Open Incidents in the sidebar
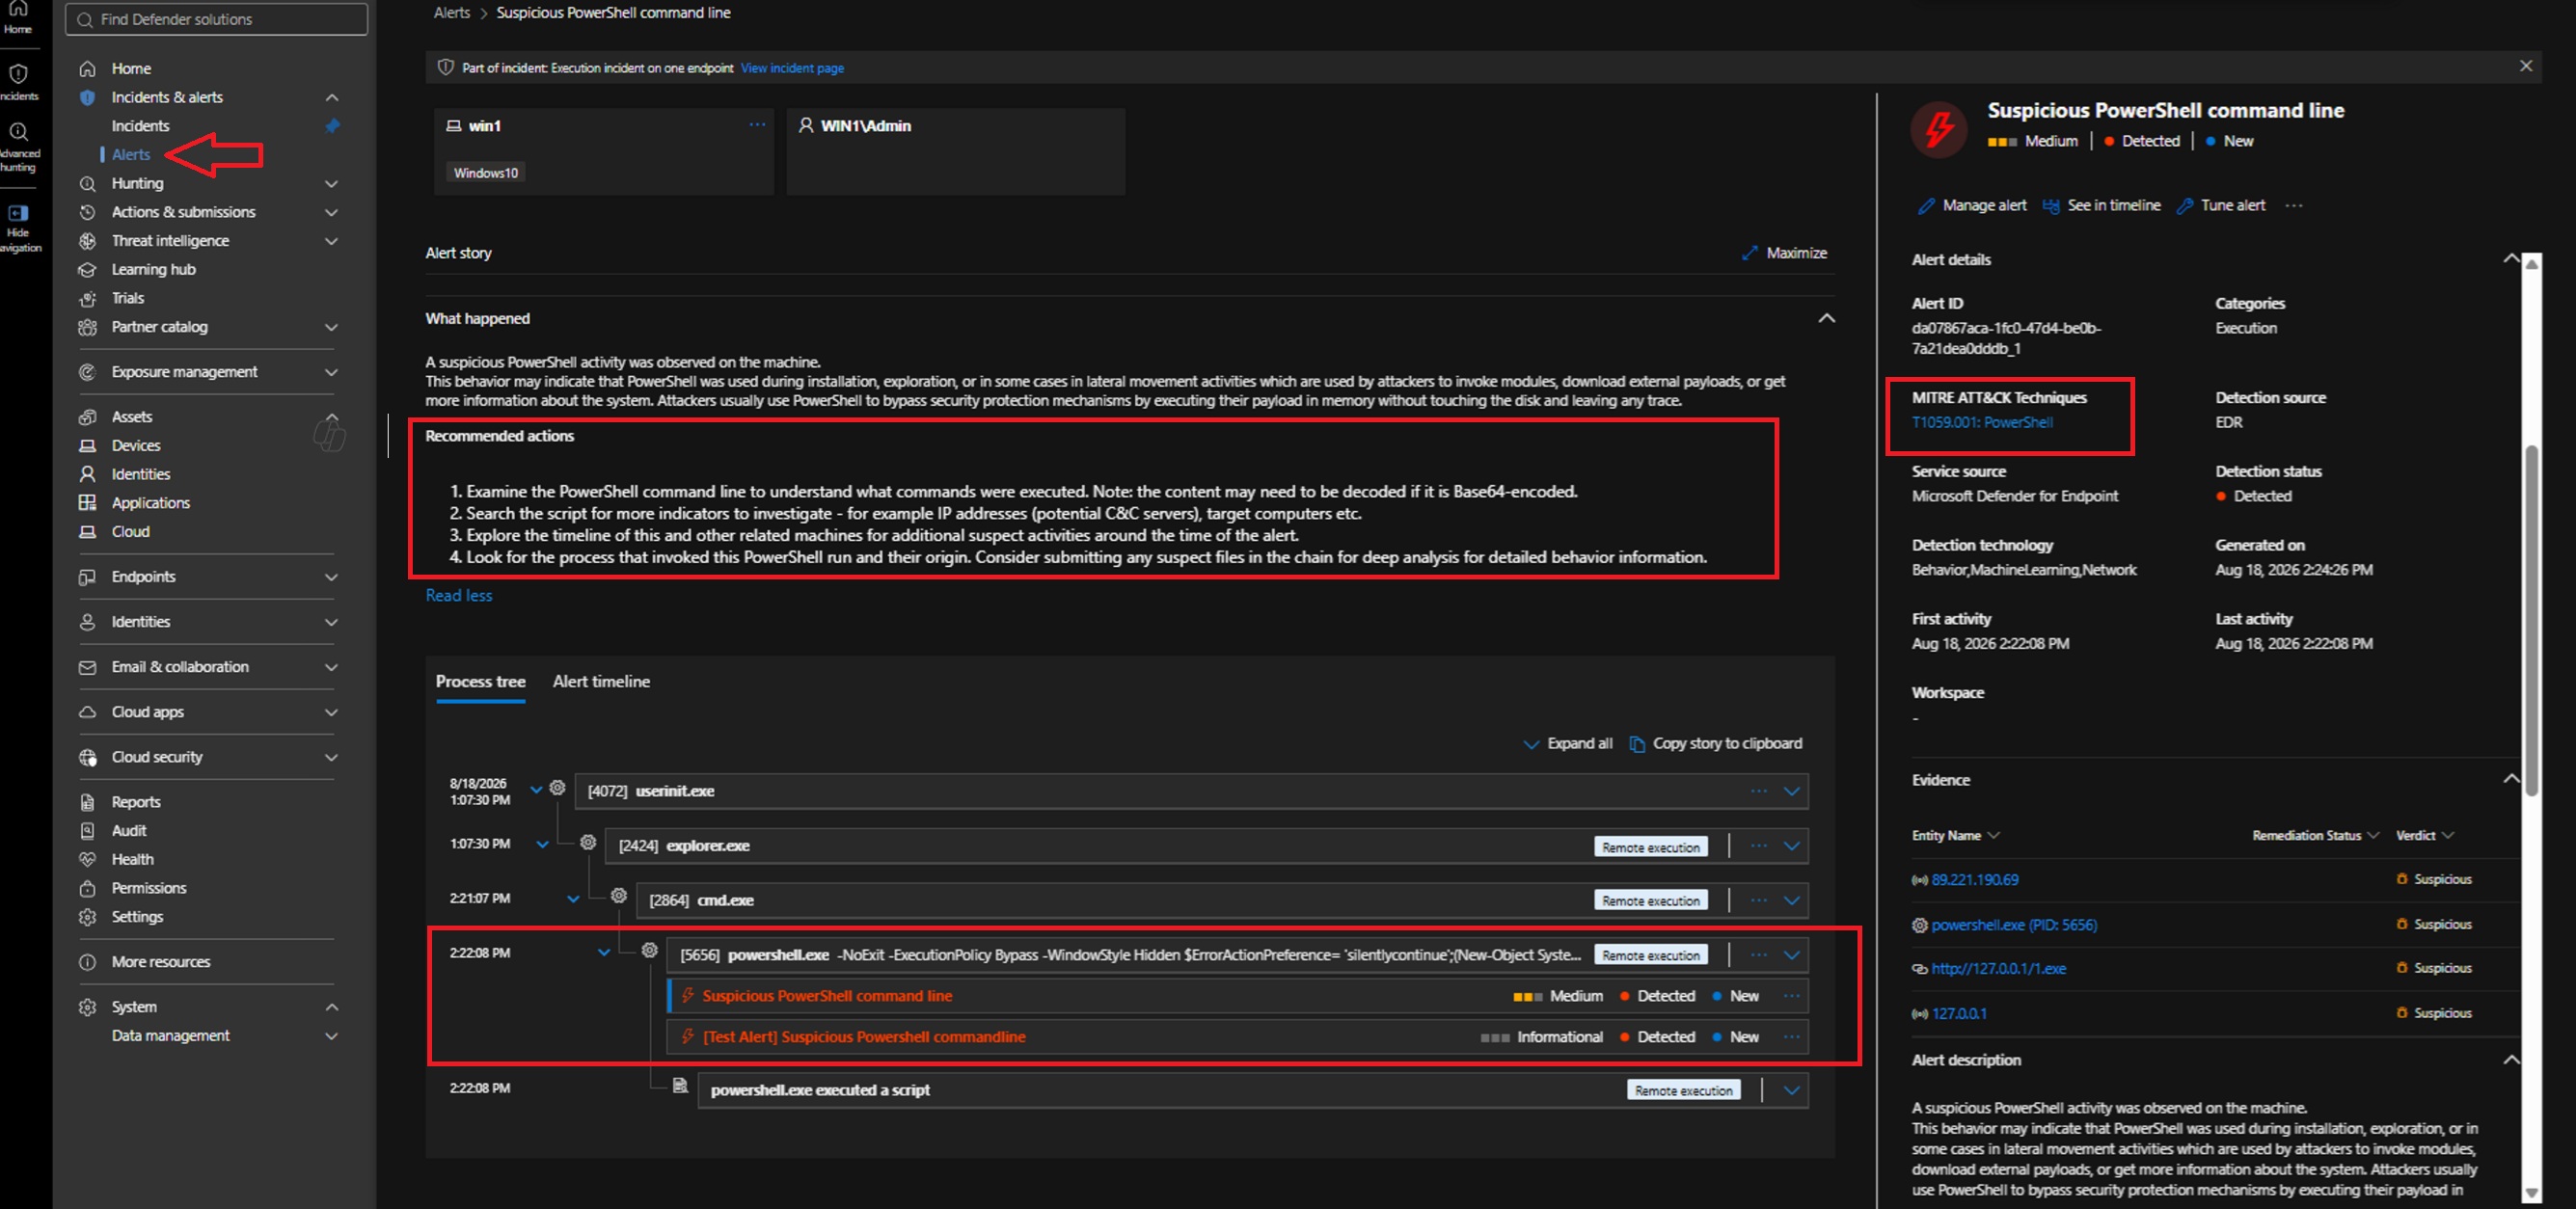Screen dimensions: 2576x1209 140,126
